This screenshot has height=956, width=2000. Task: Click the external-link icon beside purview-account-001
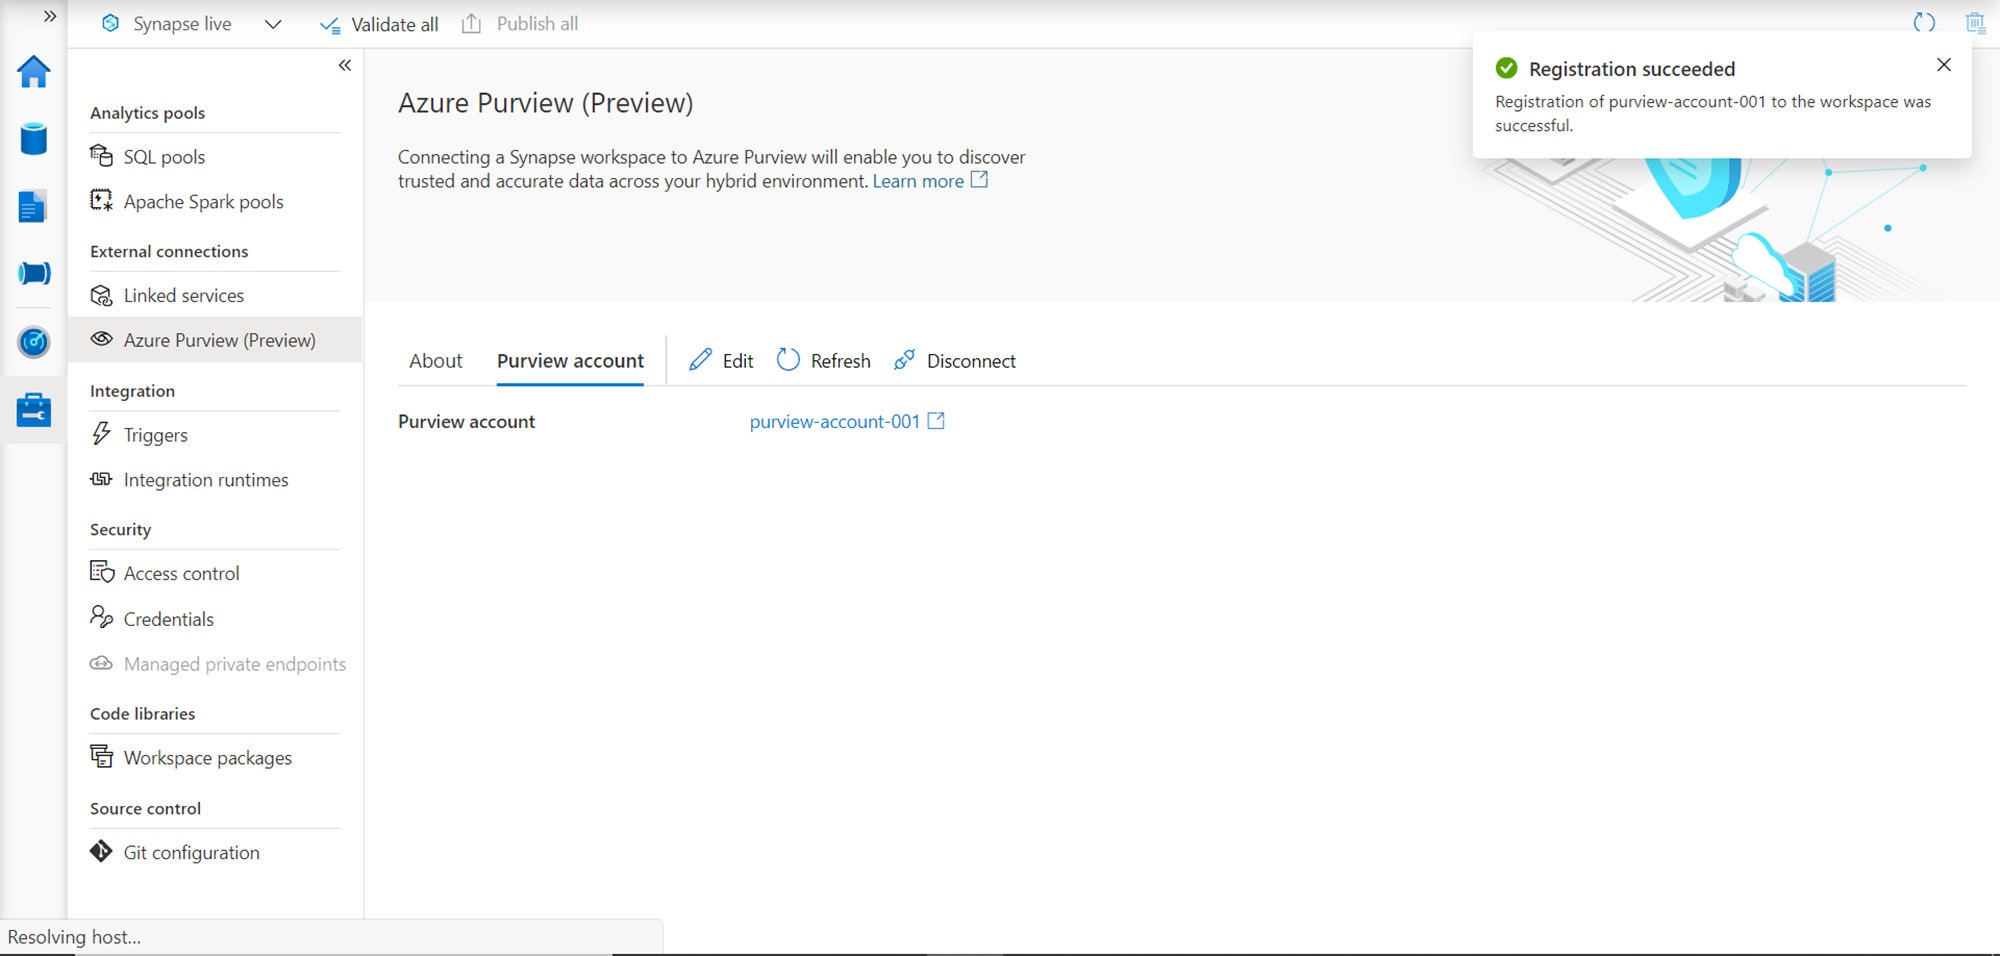click(936, 421)
